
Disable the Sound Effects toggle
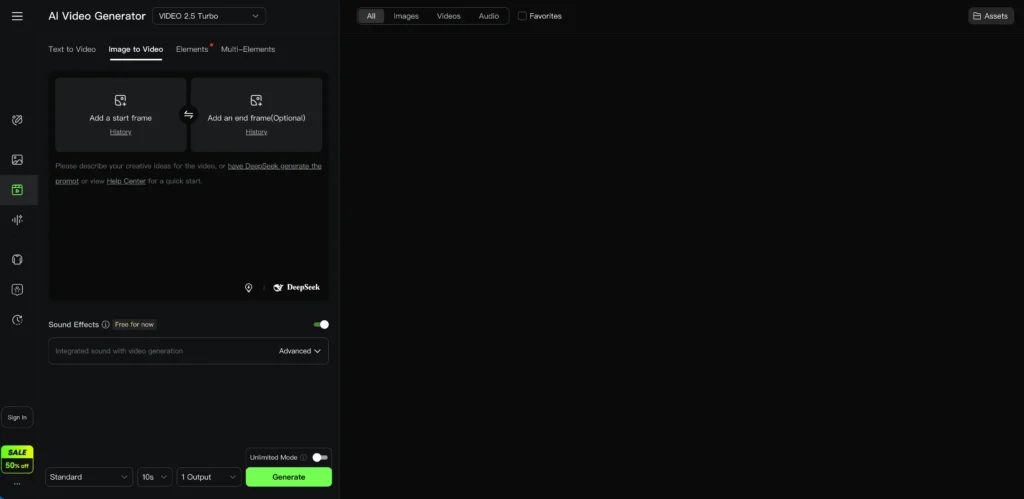coord(321,324)
